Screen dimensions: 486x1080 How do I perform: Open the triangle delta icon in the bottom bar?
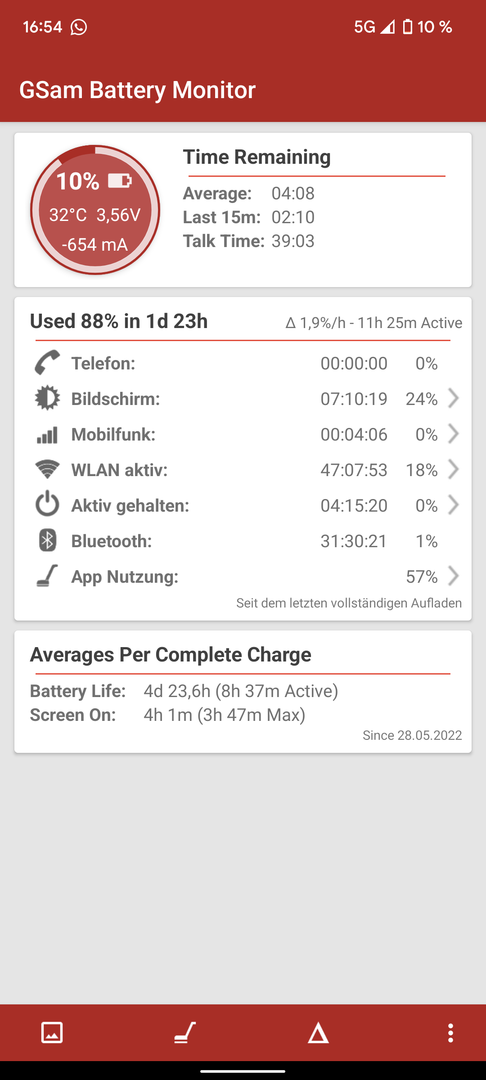(x=317, y=1032)
